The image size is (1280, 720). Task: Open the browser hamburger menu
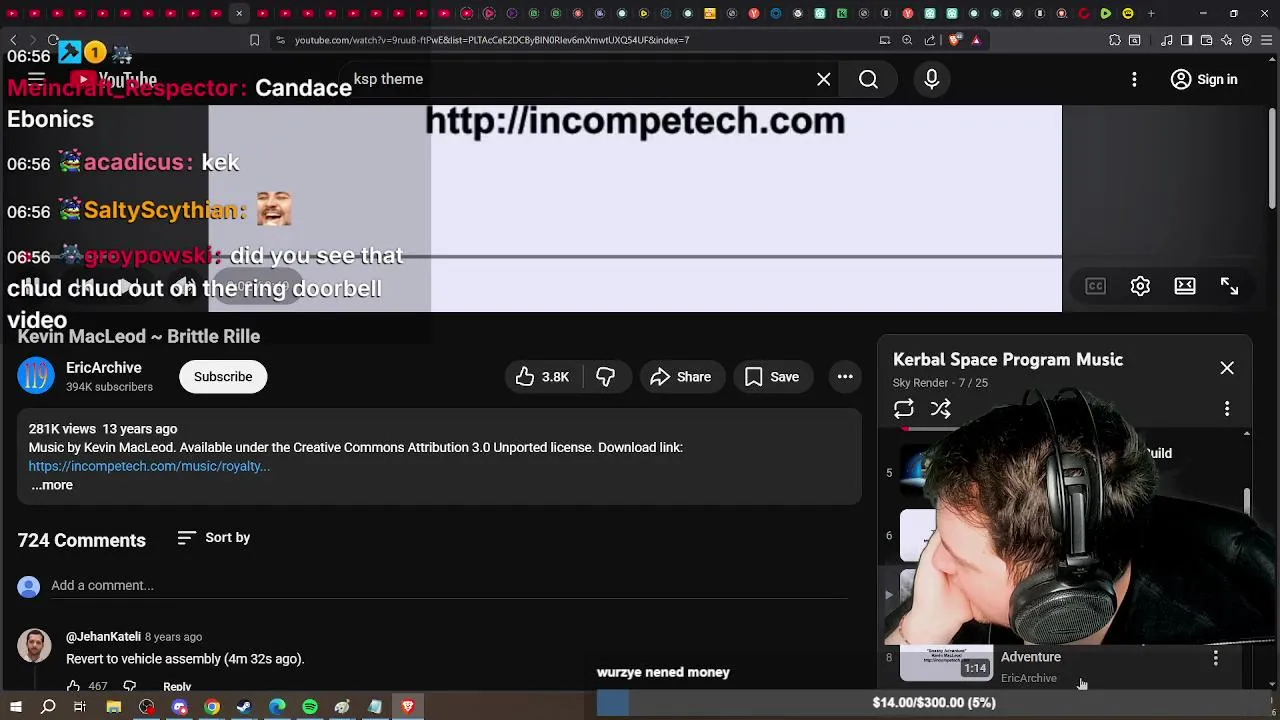click(1268, 40)
